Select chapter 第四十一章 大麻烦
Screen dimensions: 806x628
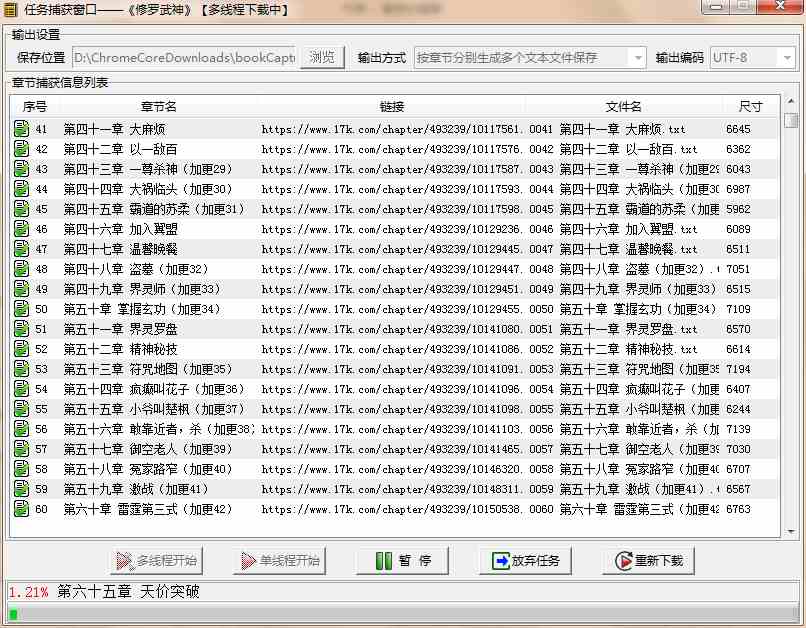point(114,129)
